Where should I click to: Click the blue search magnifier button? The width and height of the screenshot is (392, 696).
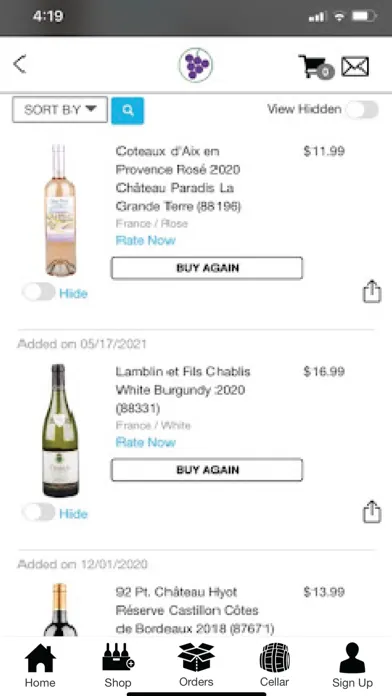tap(127, 110)
